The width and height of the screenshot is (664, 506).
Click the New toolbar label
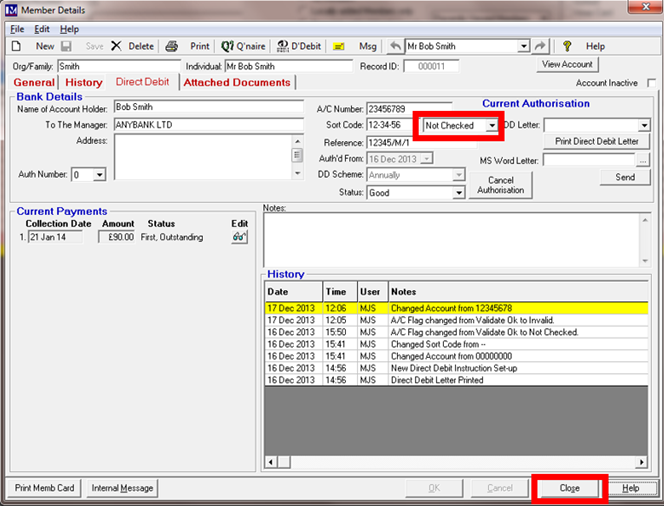tap(45, 46)
